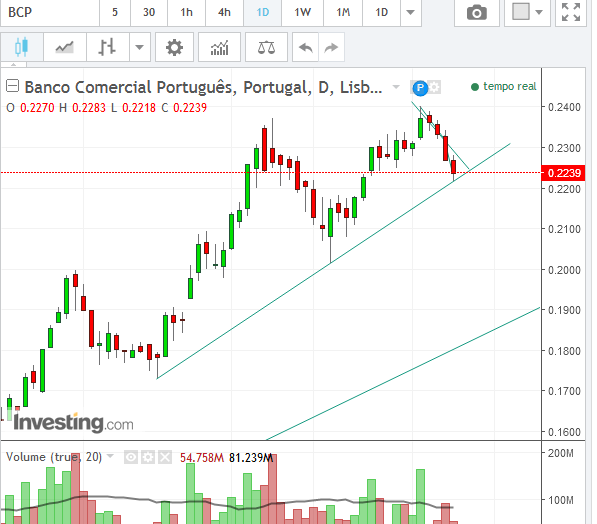Redo the chart action
The image size is (597, 524).
pos(331,47)
